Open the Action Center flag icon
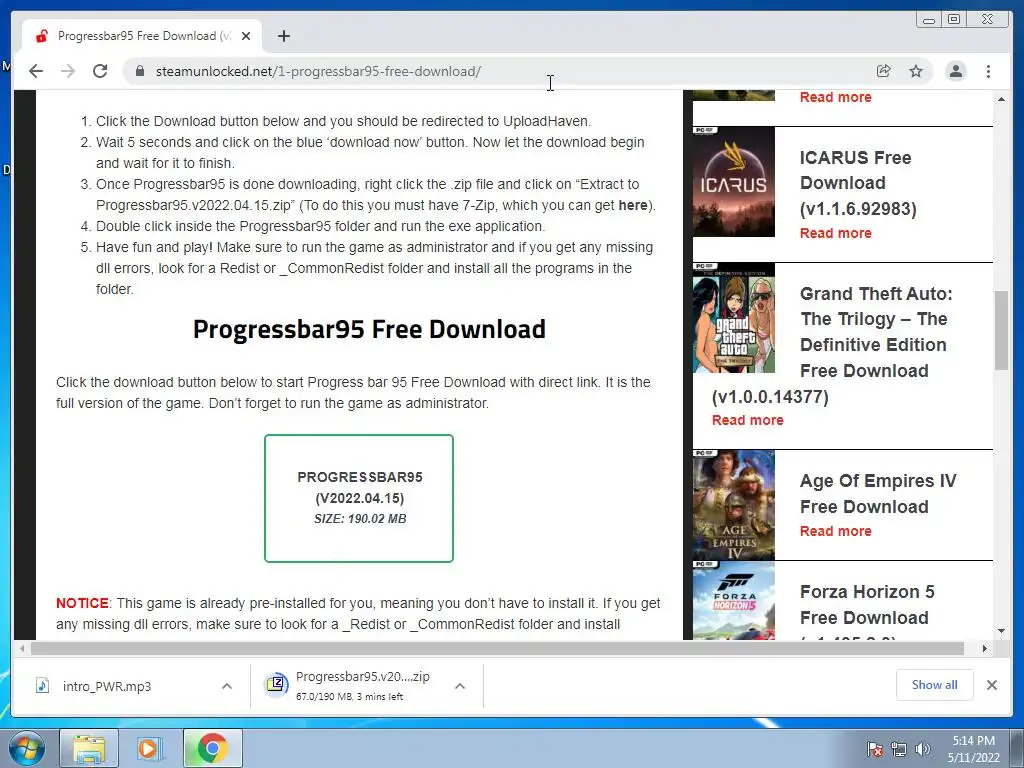 coord(874,749)
